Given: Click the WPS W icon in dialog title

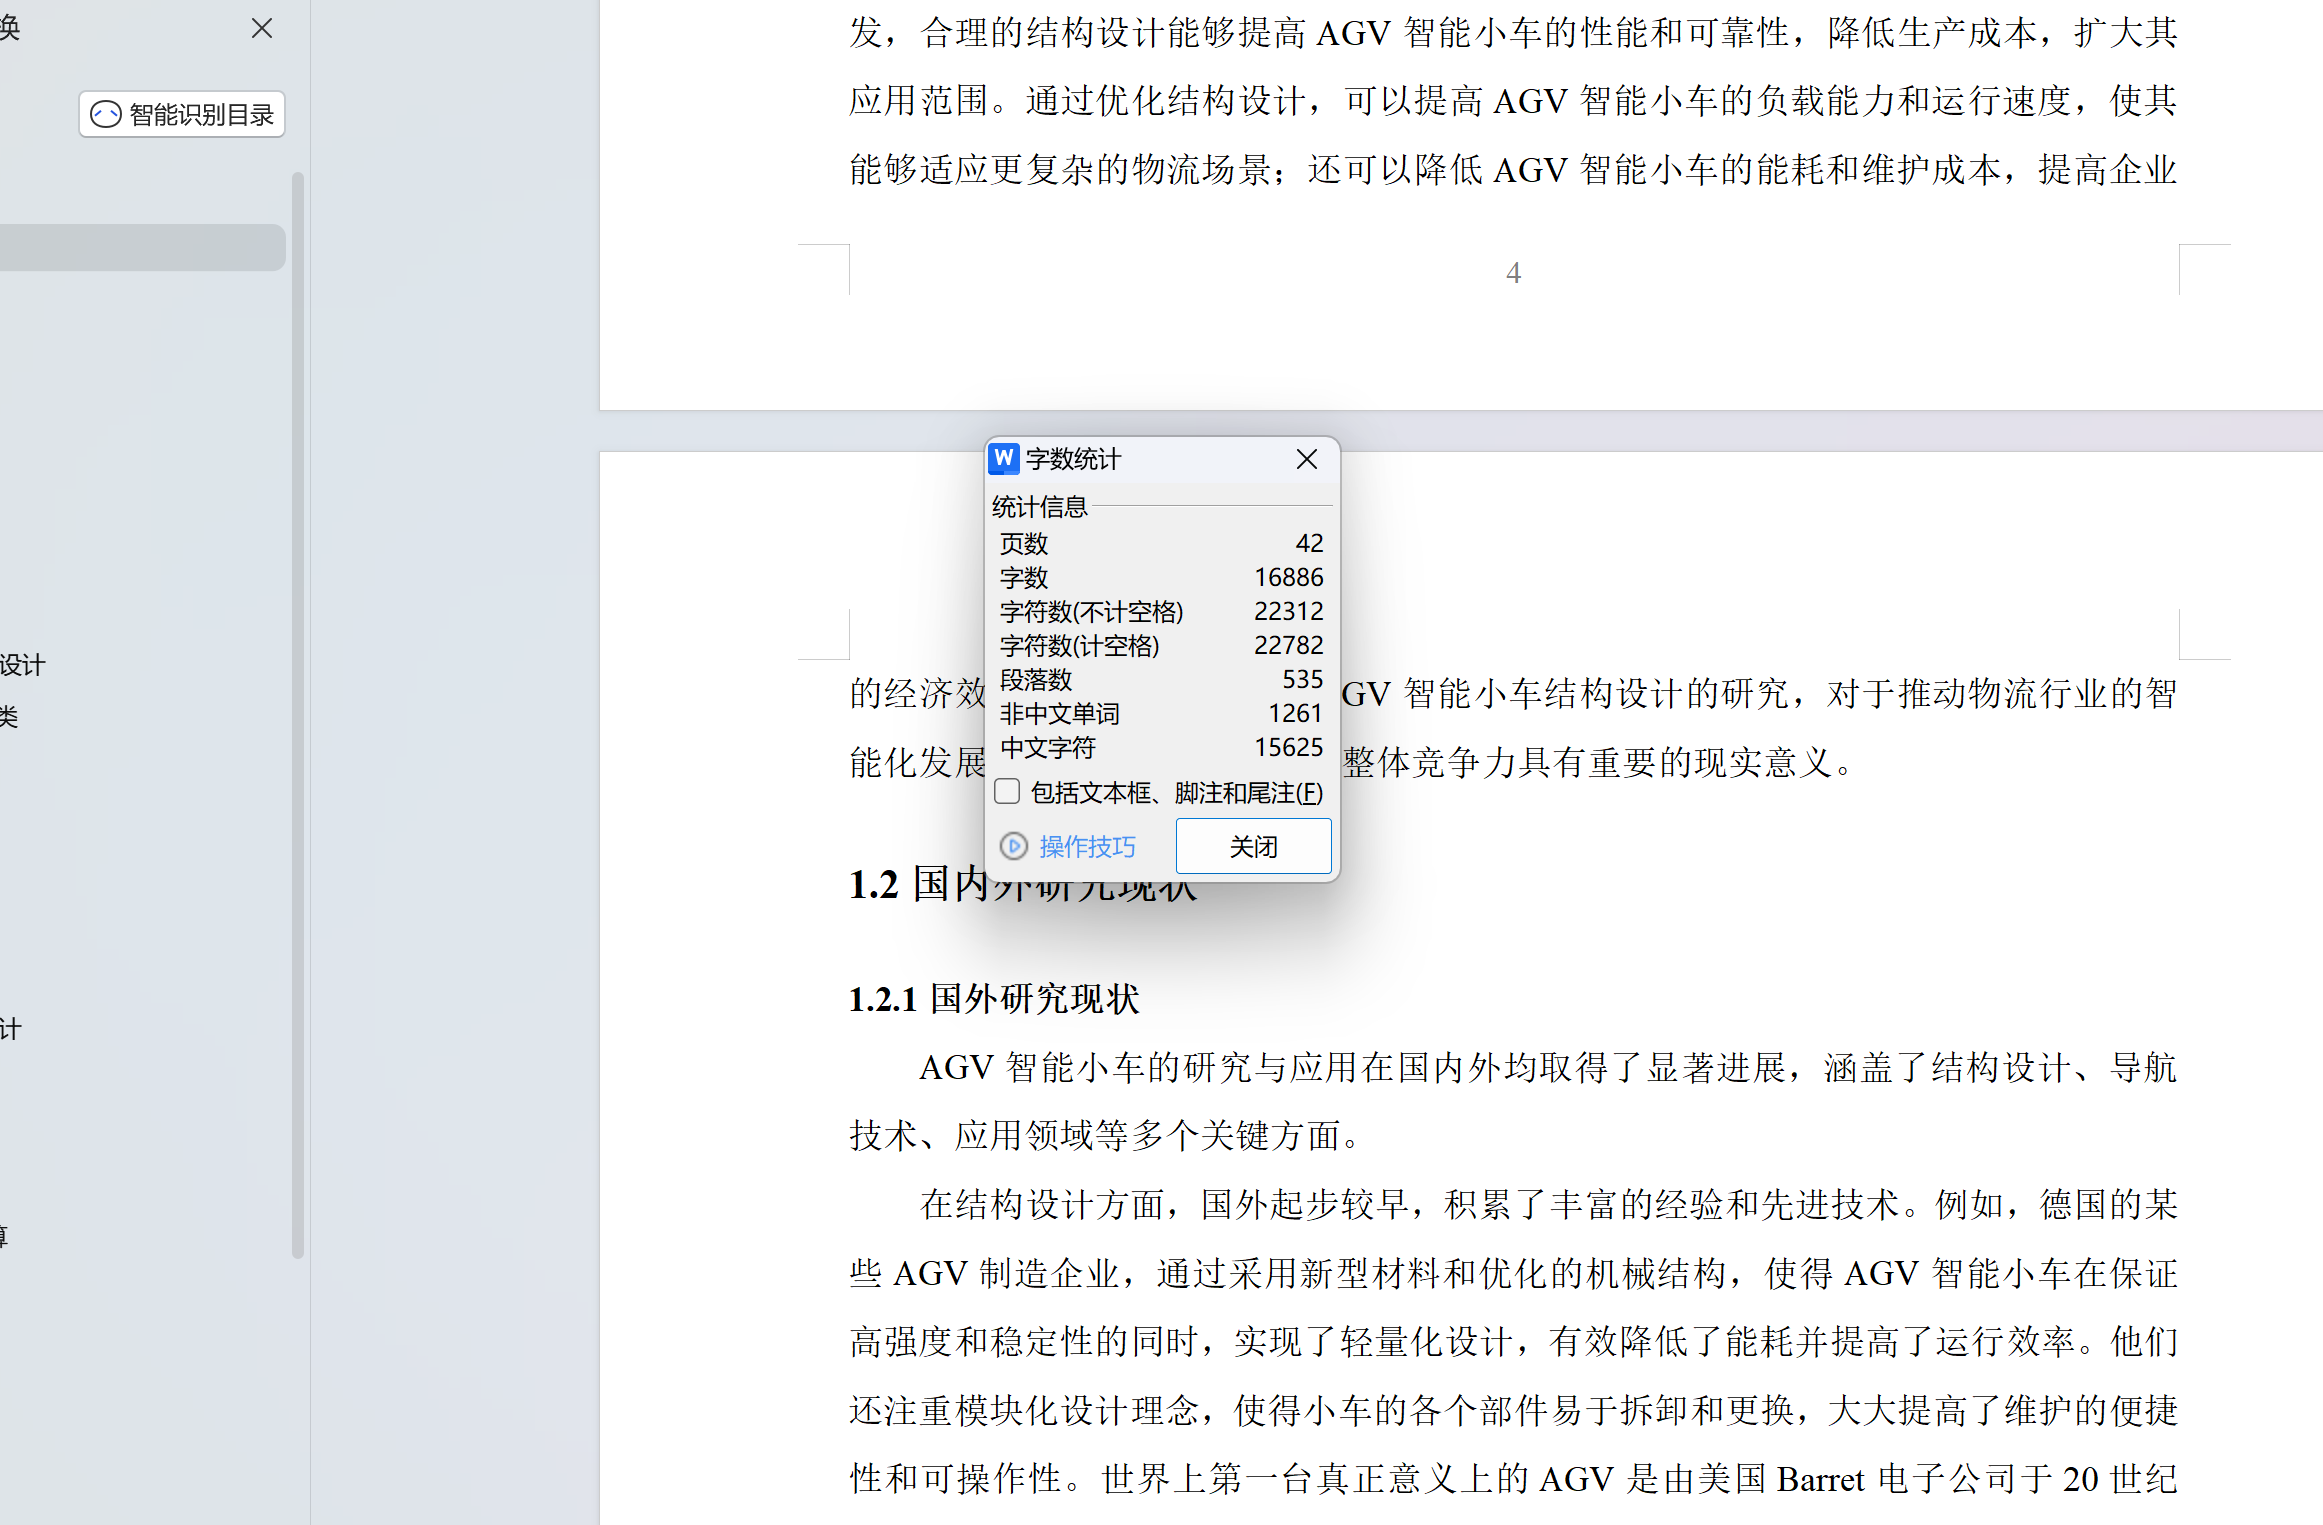Looking at the screenshot, I should click(1004, 458).
